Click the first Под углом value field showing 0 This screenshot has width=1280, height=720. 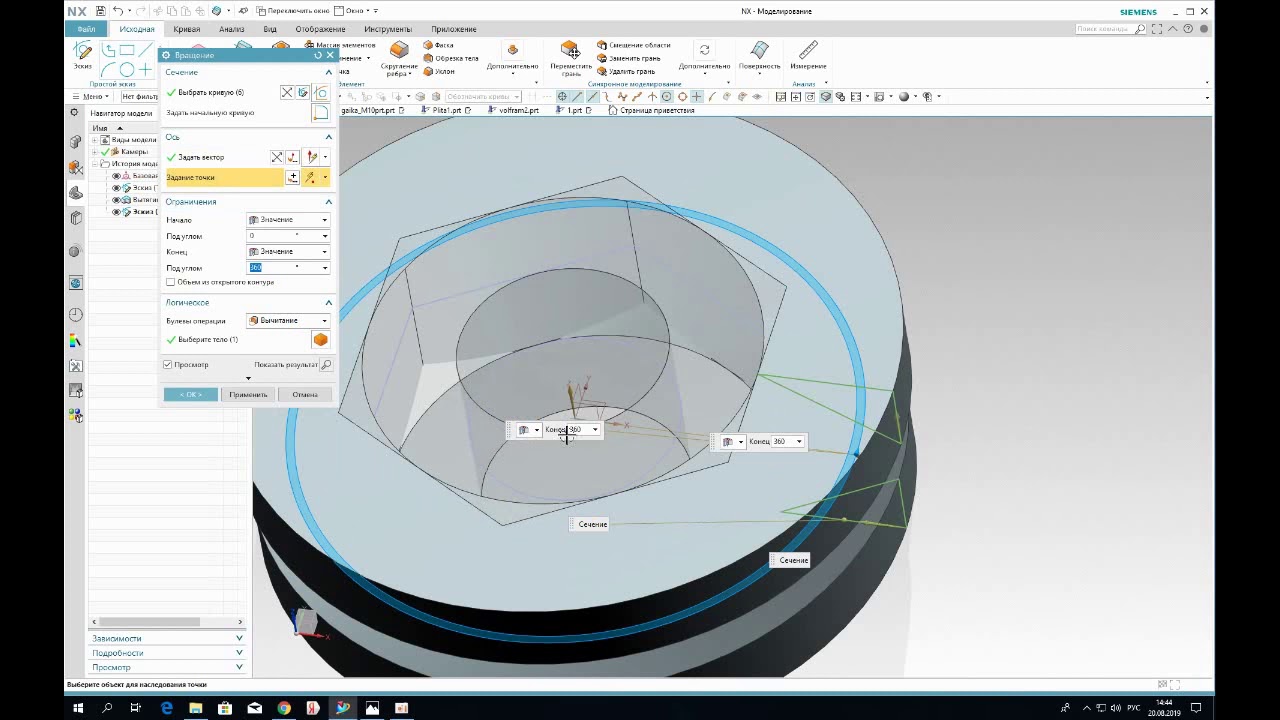click(x=288, y=236)
